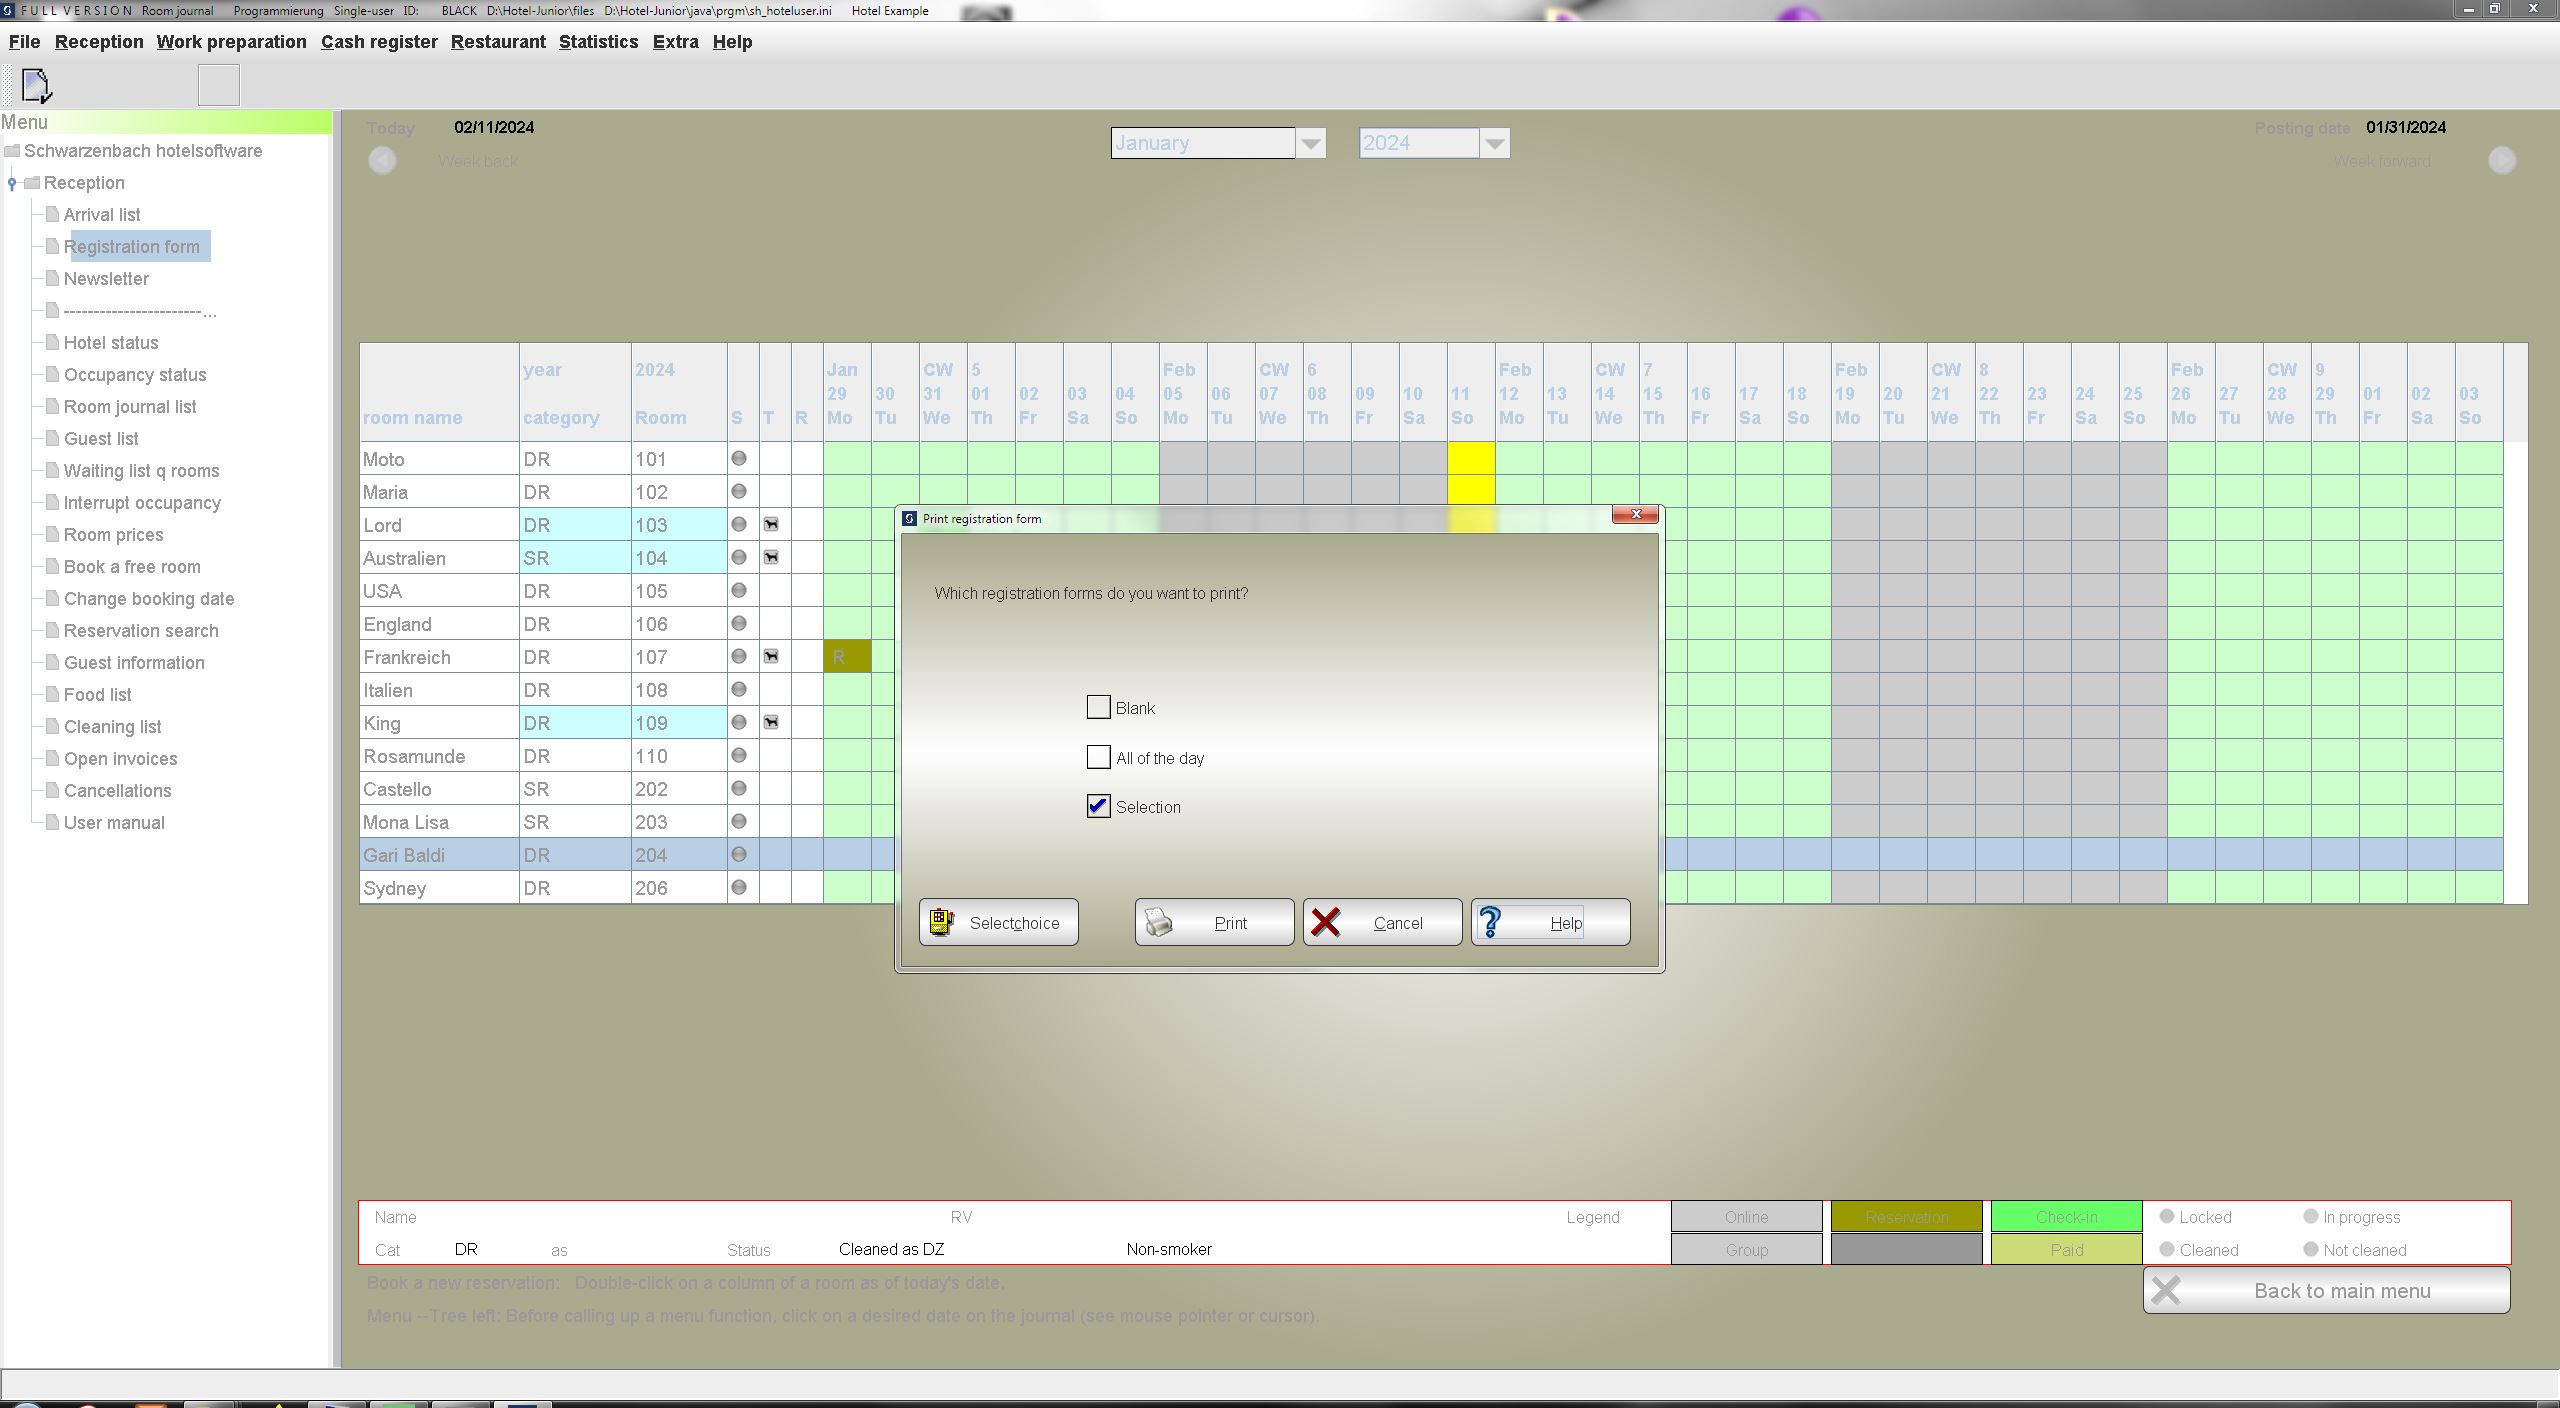Click the Print button in dialog
The height and width of the screenshot is (1408, 2560).
tap(1214, 922)
